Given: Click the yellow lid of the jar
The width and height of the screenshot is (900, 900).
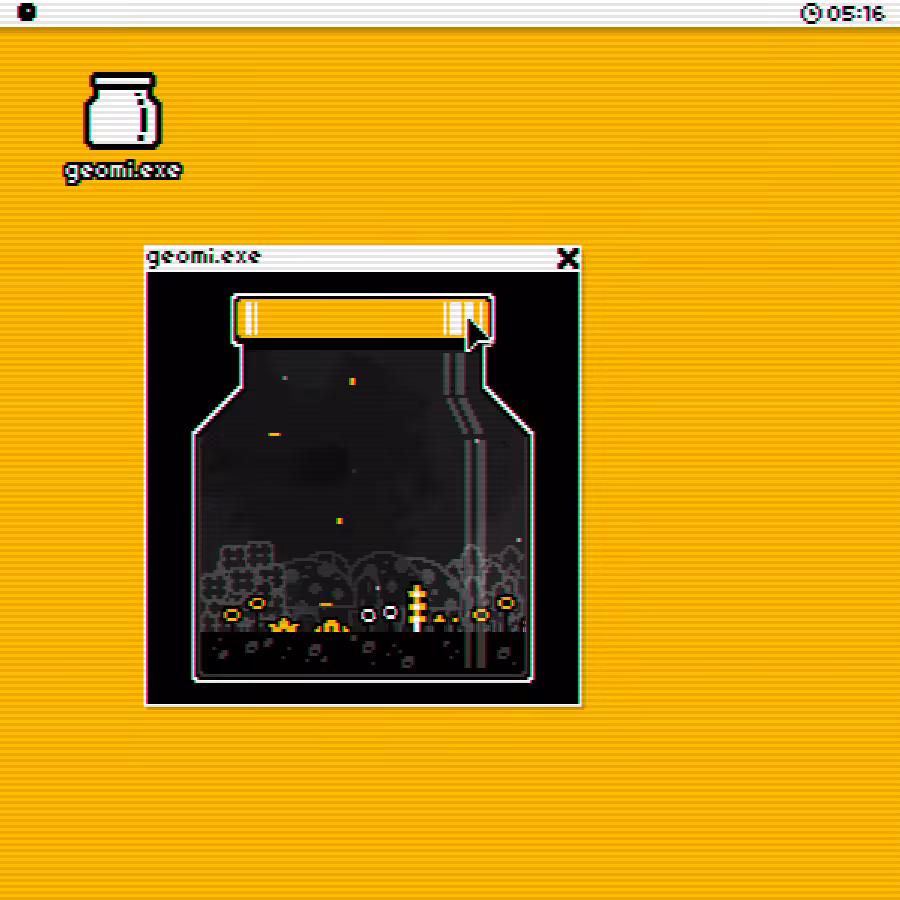Looking at the screenshot, I should [363, 319].
